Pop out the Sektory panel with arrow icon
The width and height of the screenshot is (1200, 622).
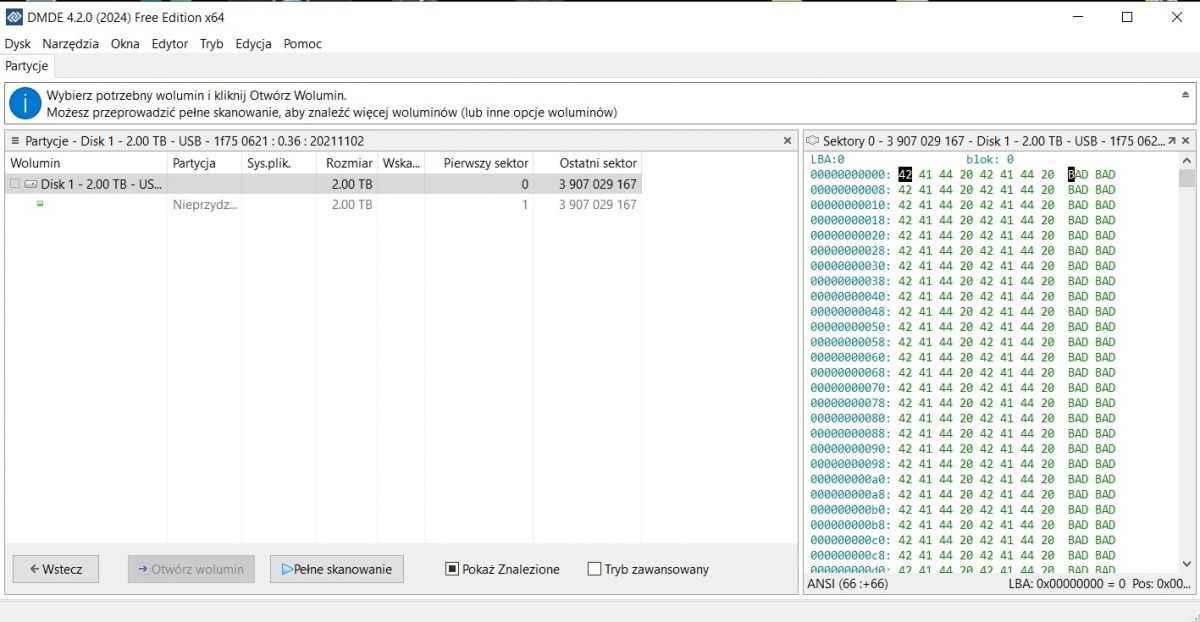click(x=1173, y=141)
